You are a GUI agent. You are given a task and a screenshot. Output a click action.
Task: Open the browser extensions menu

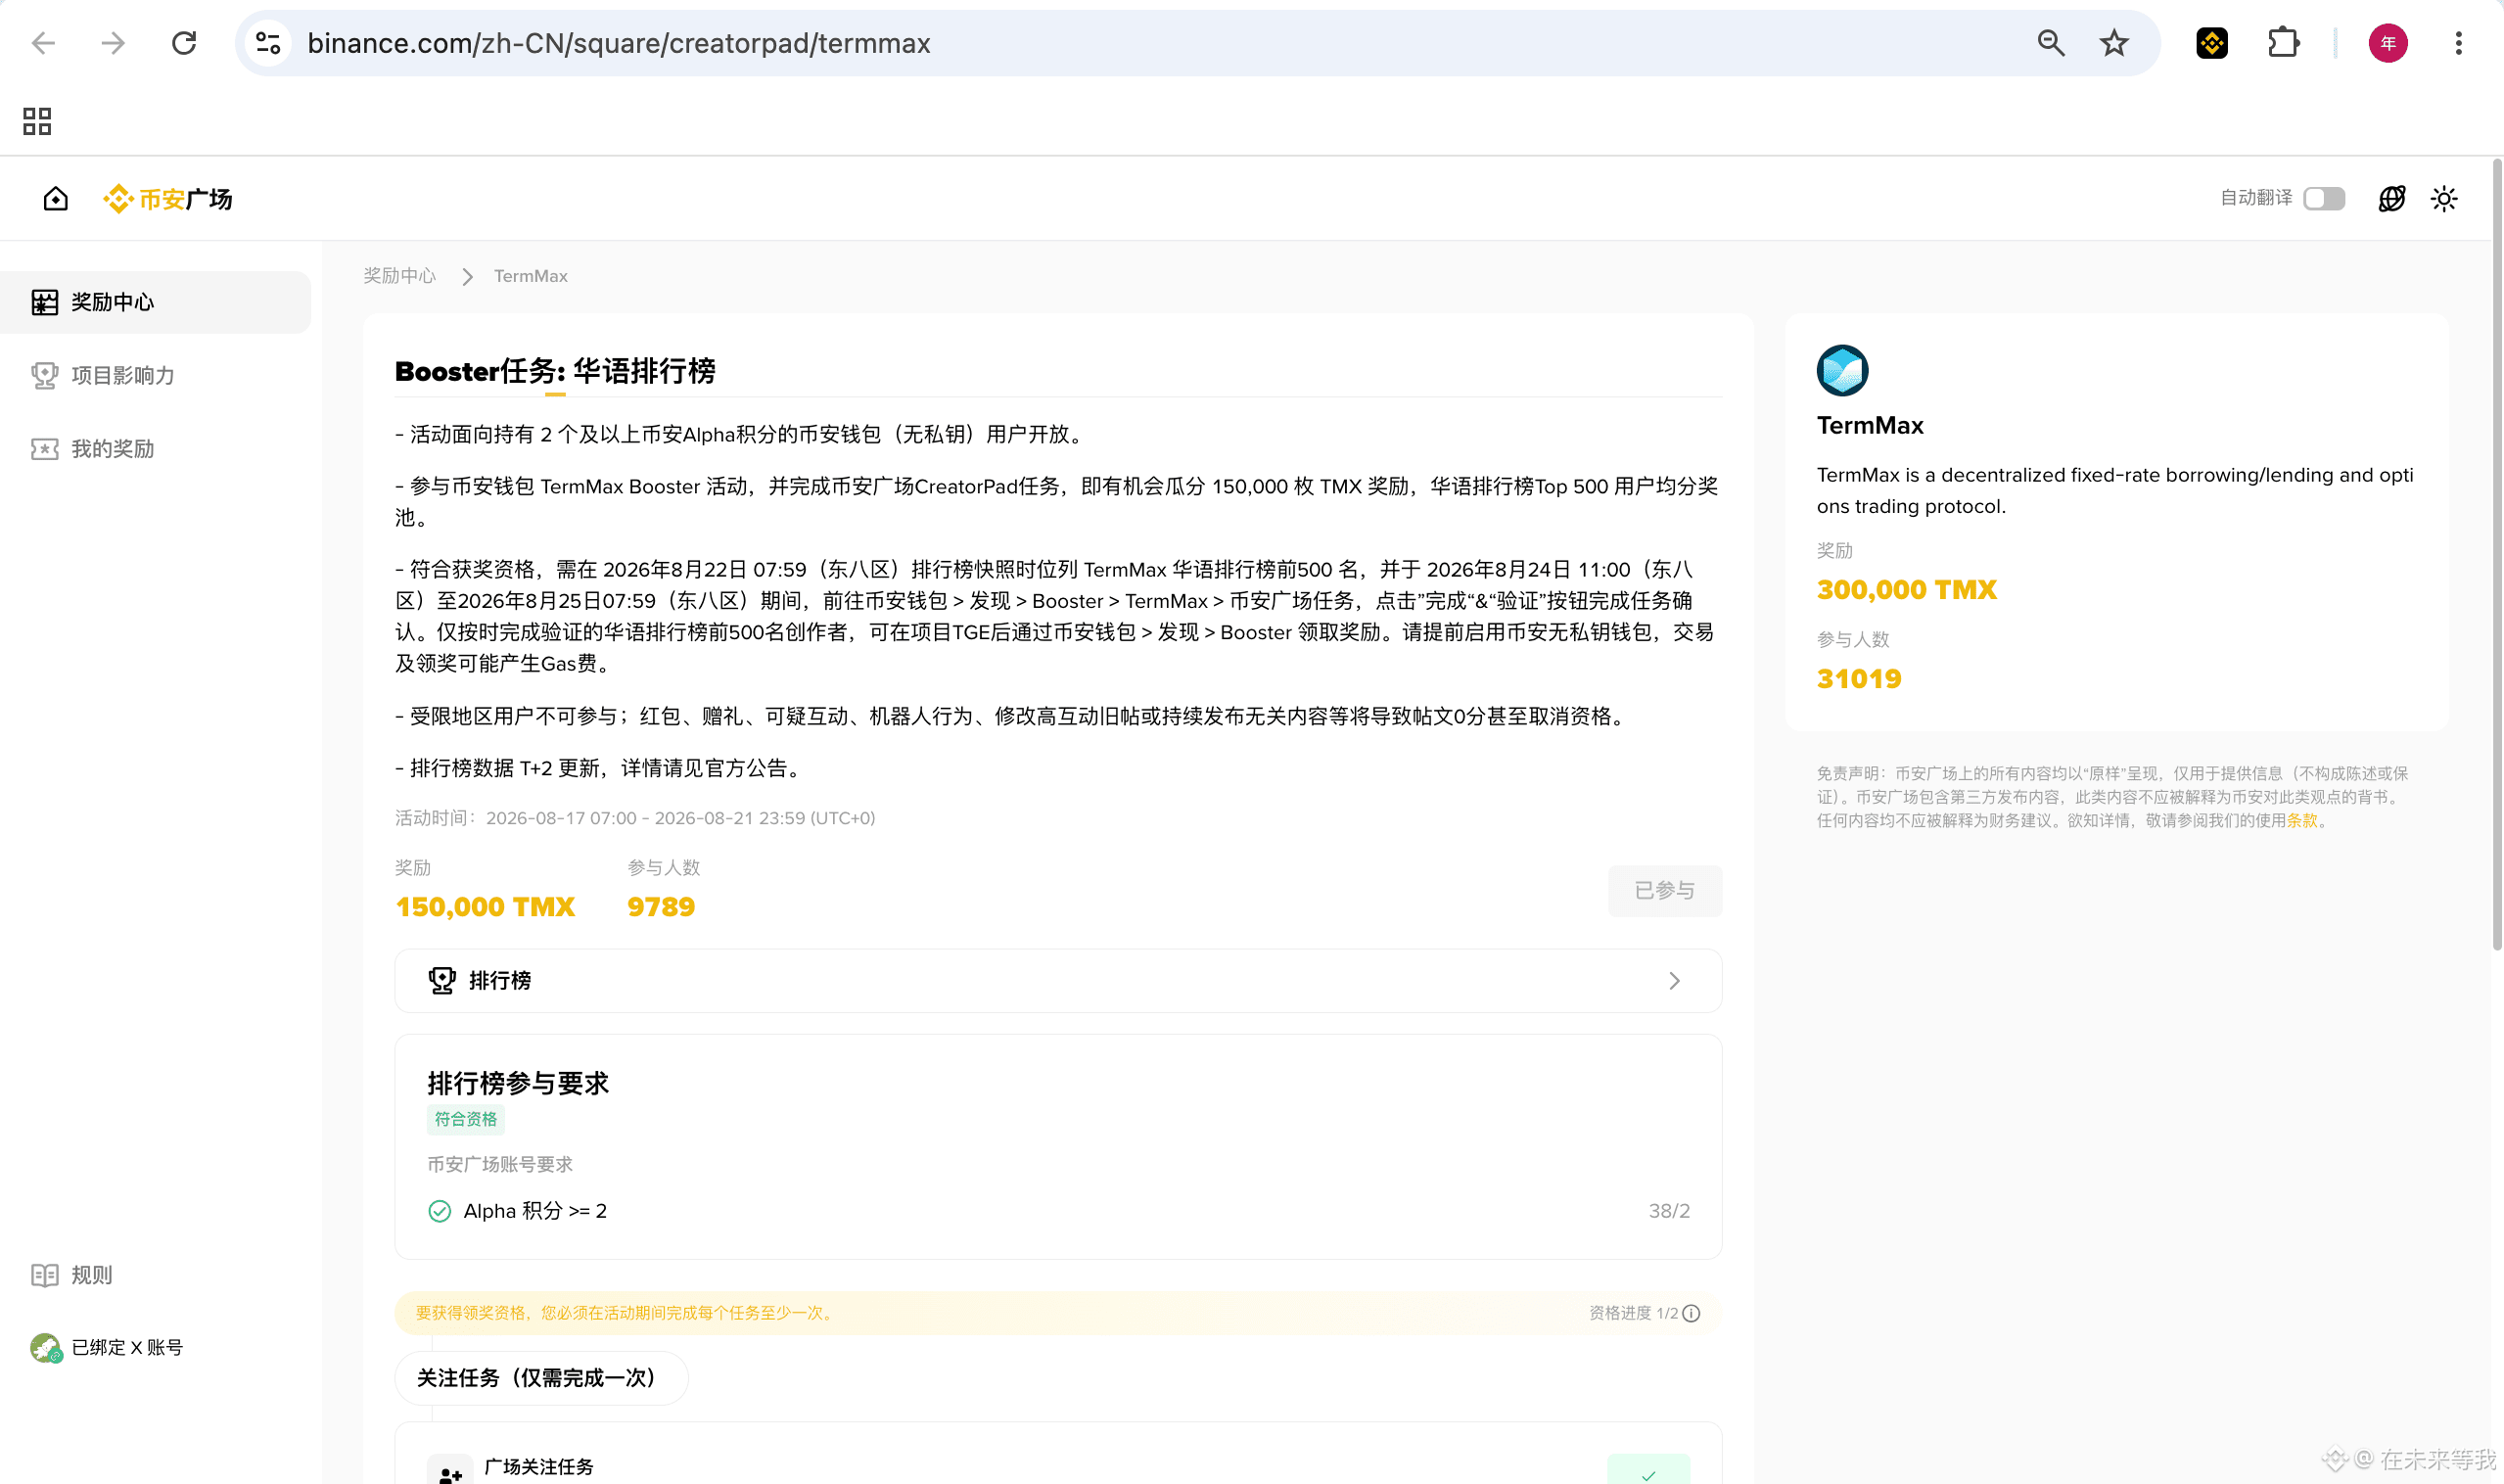[2284, 43]
